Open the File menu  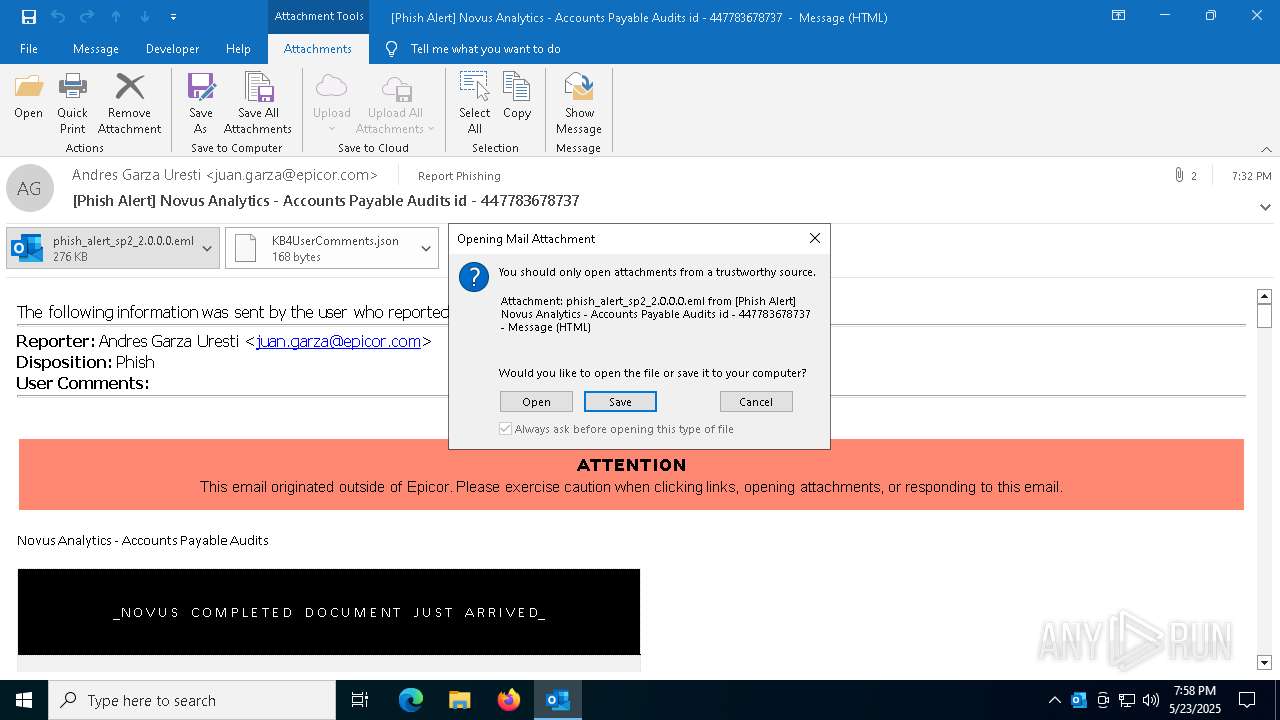pyautogui.click(x=29, y=49)
